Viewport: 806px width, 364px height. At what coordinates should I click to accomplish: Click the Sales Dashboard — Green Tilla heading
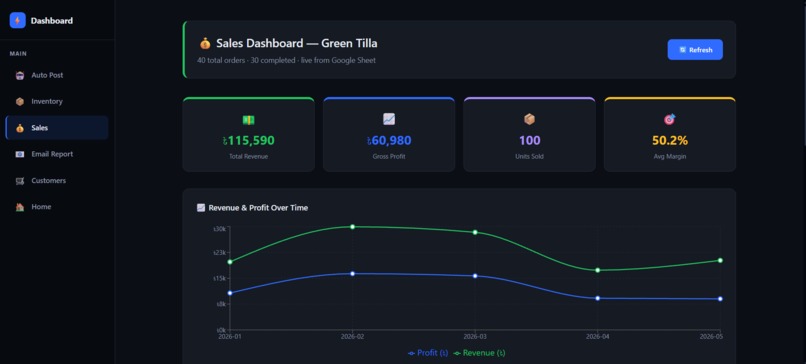297,44
